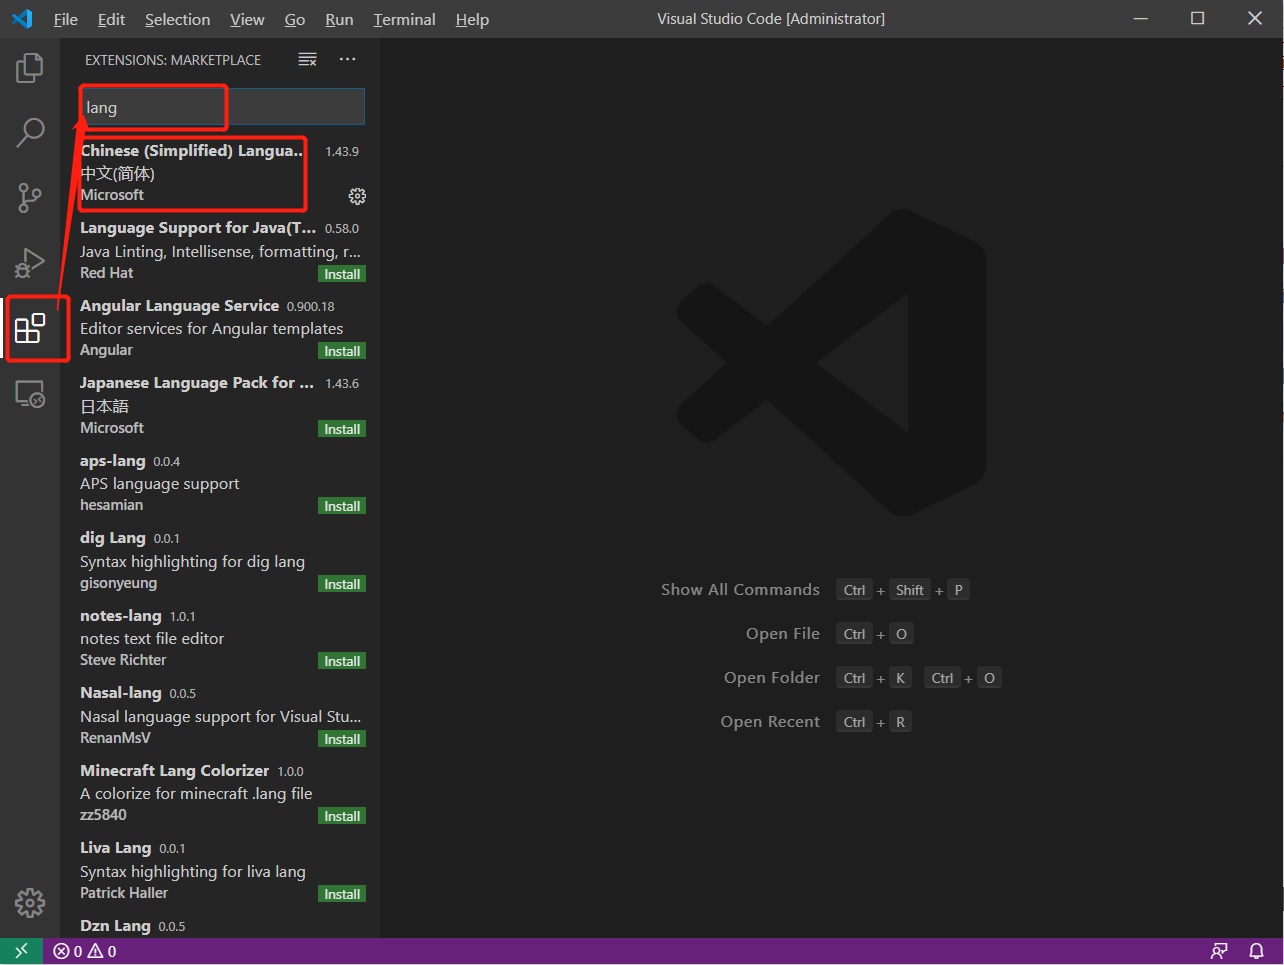Image resolution: width=1284 pixels, height=965 pixels.
Task: Open the Search view in activity bar
Action: [x=30, y=132]
